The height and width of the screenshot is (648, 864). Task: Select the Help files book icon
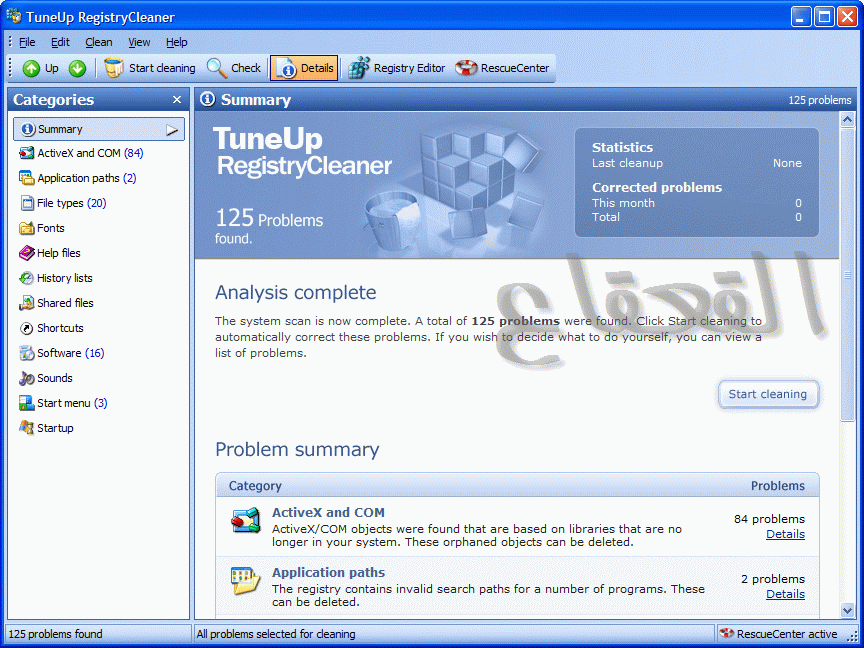pos(26,253)
